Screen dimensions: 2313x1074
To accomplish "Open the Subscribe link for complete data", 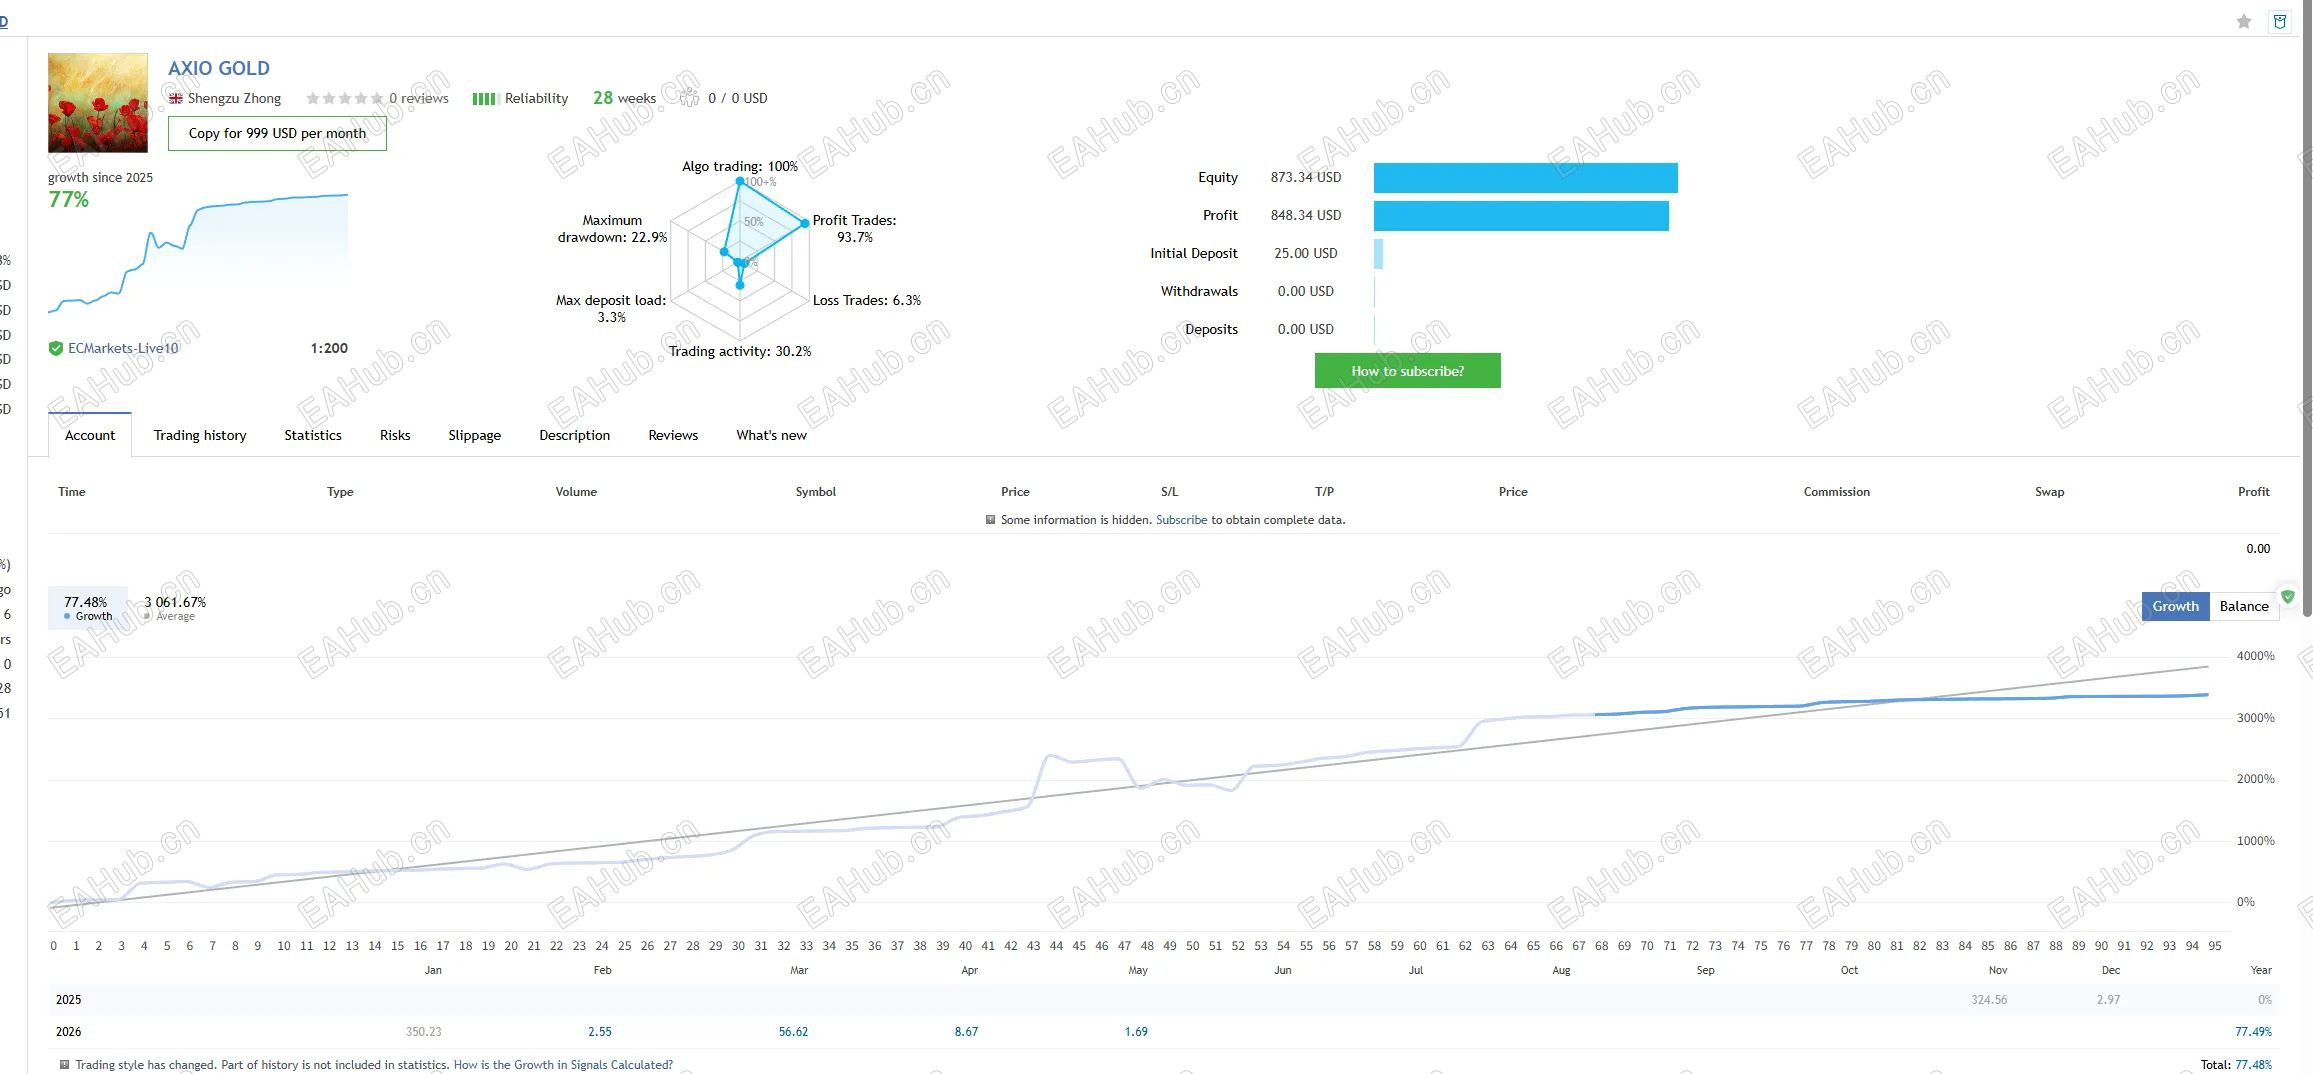I will tap(1182, 520).
